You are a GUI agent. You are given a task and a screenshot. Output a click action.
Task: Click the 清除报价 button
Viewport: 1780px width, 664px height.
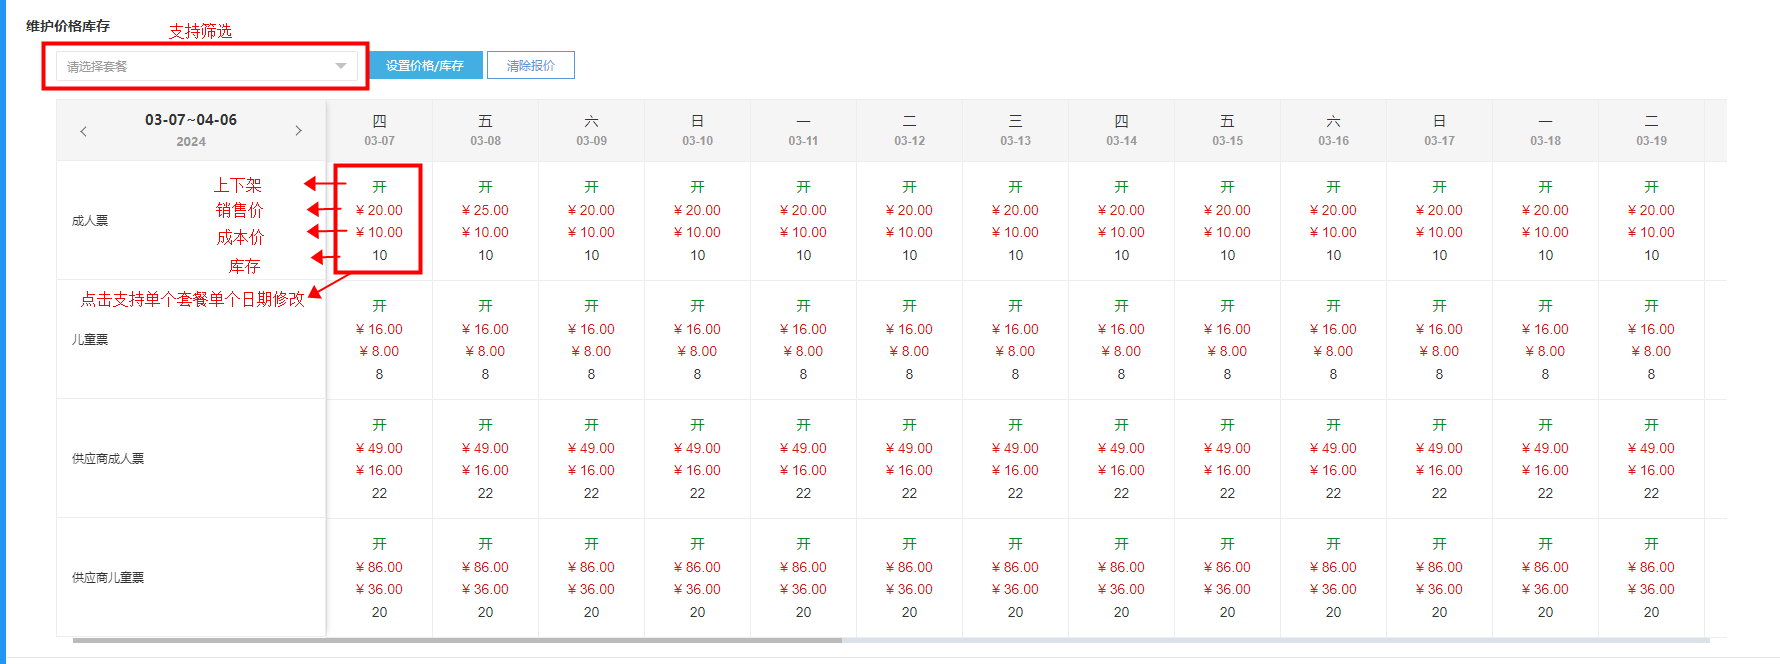tap(530, 66)
